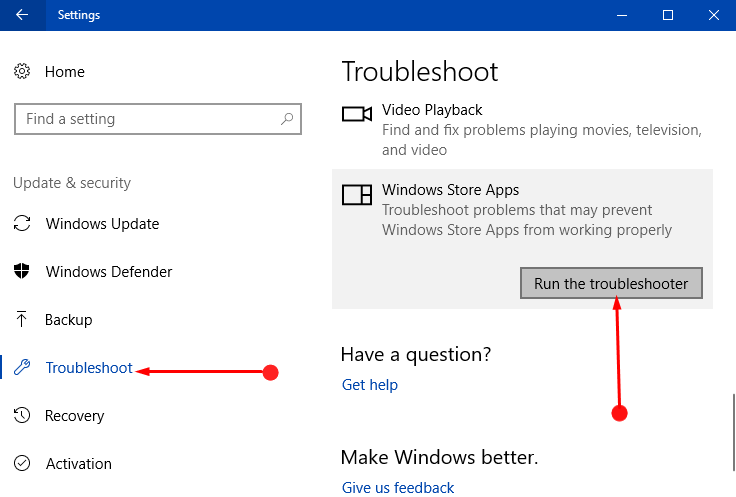Click the Video Playback camera icon
Screen dimensions: 736x497
357,114
